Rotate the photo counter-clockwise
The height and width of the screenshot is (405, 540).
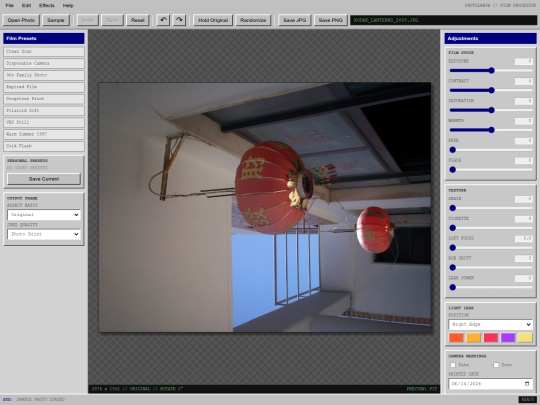tap(163, 20)
